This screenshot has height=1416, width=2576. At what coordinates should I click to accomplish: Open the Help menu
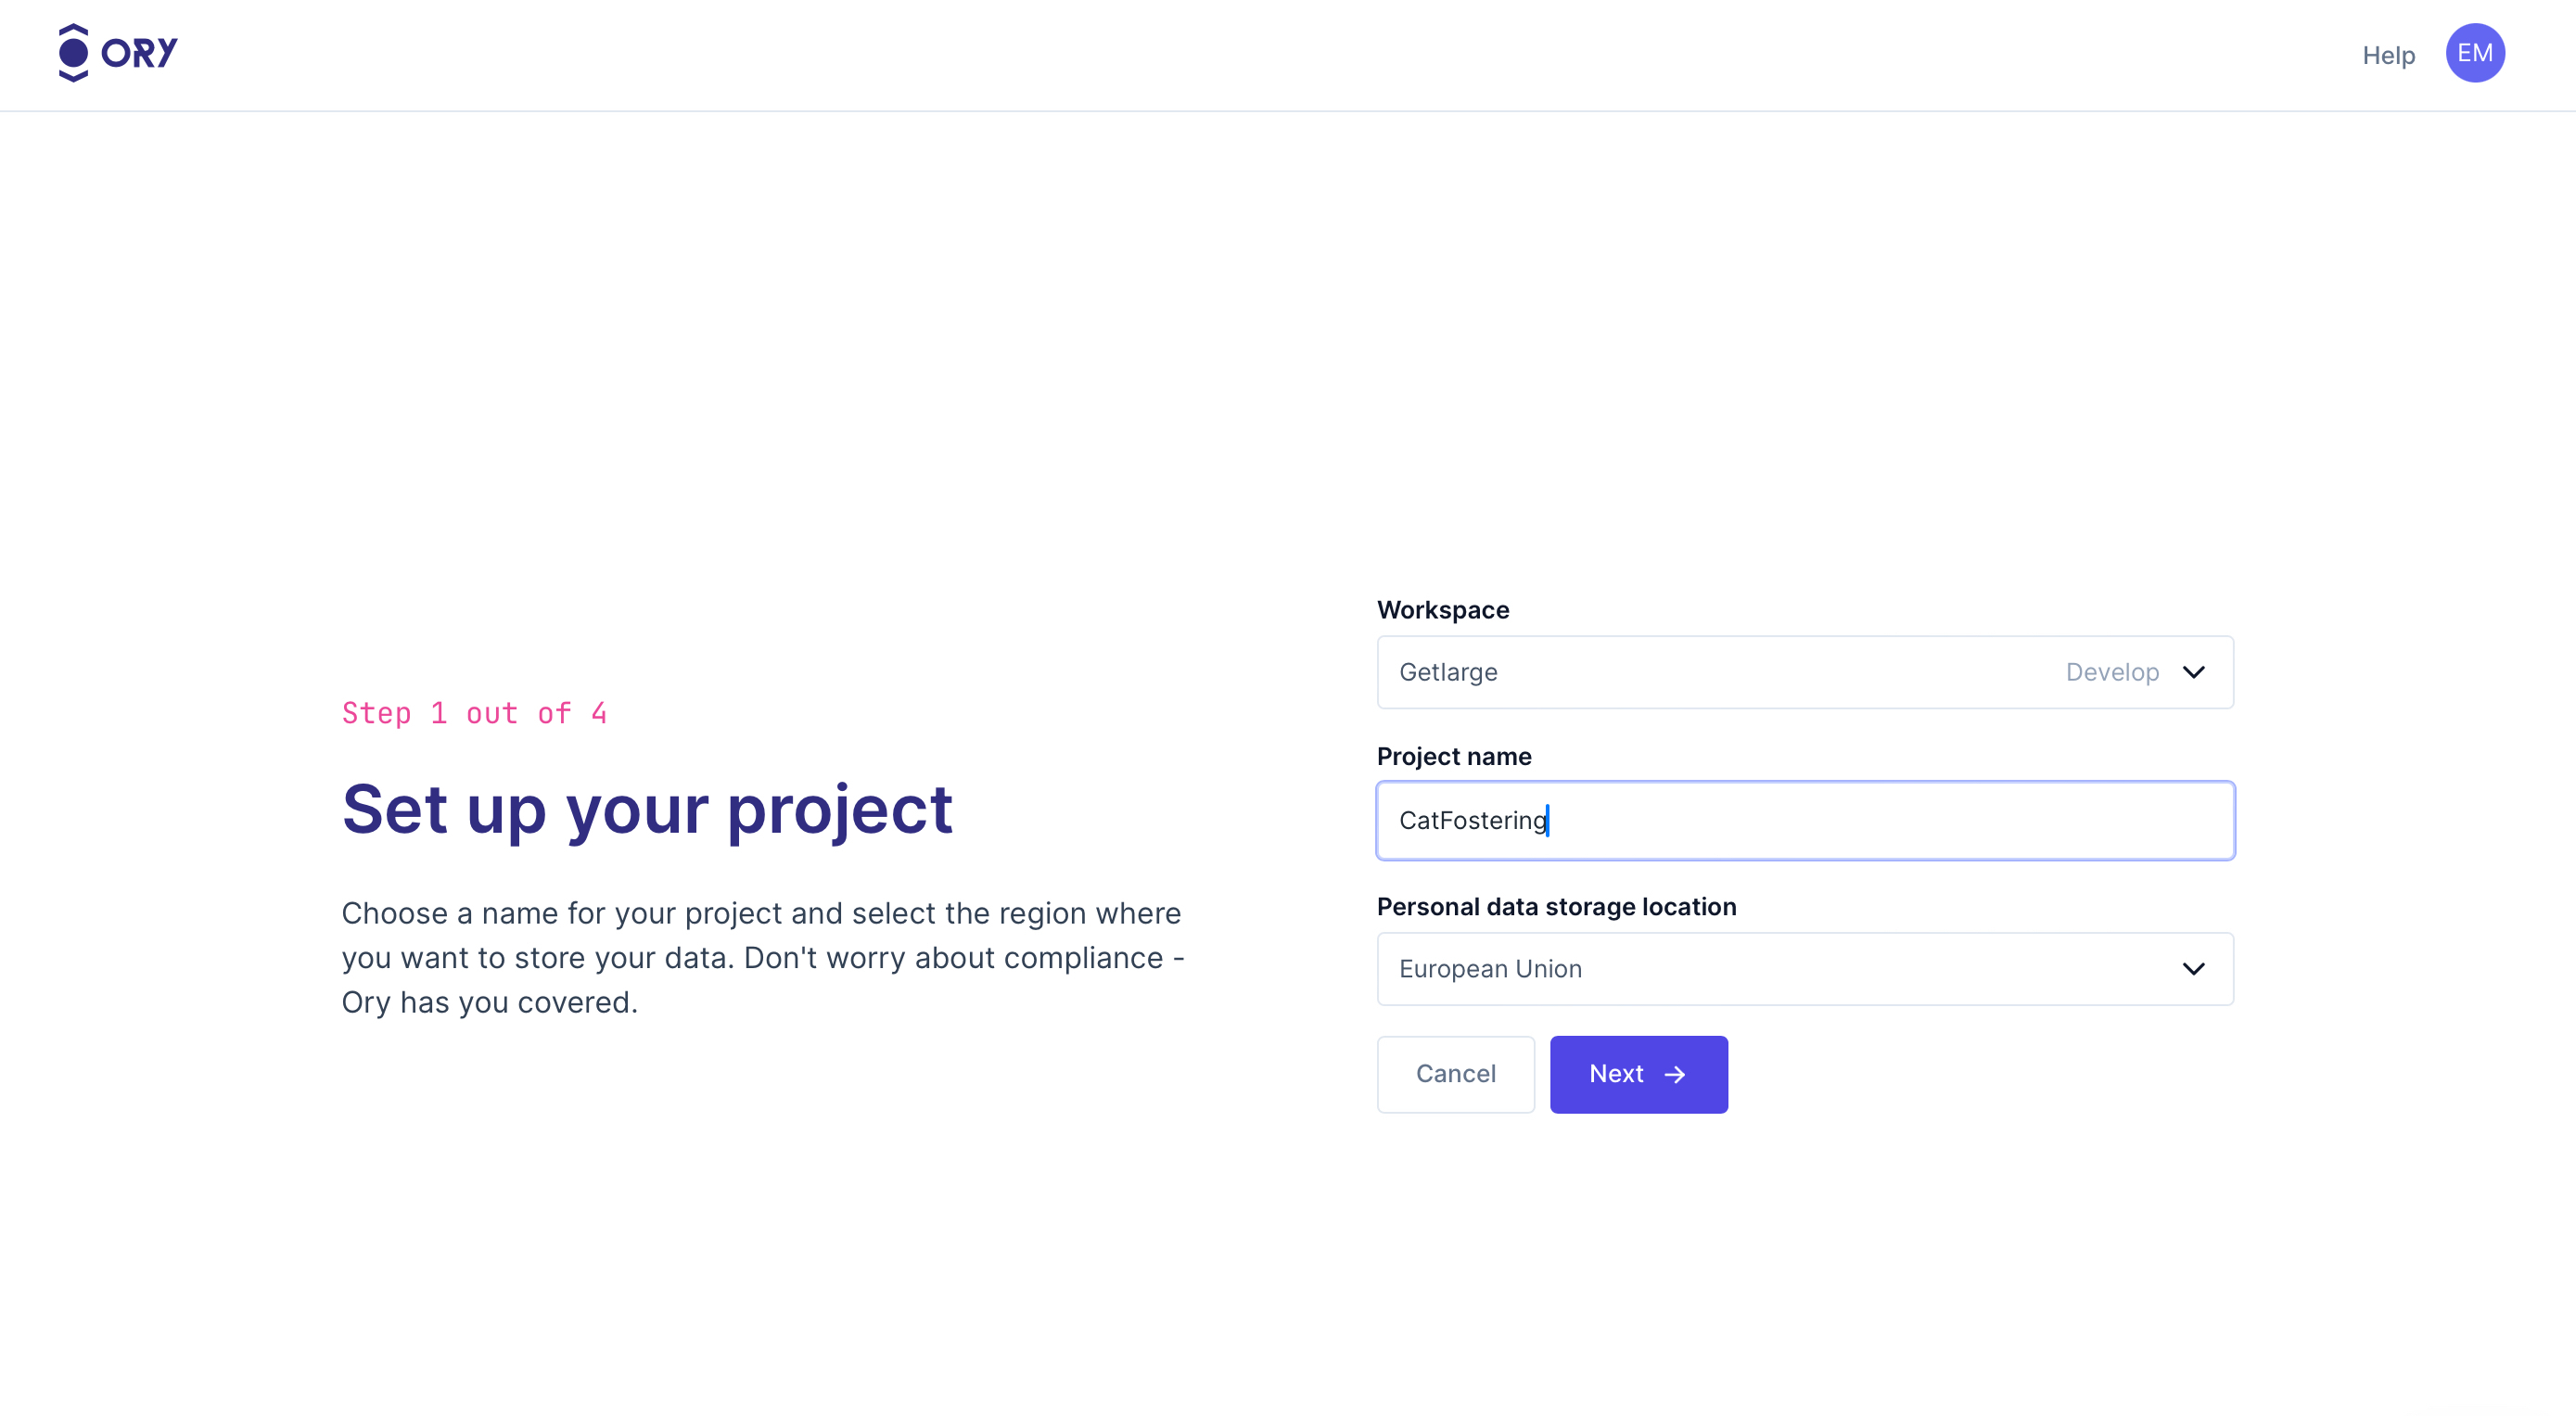[x=2389, y=54]
